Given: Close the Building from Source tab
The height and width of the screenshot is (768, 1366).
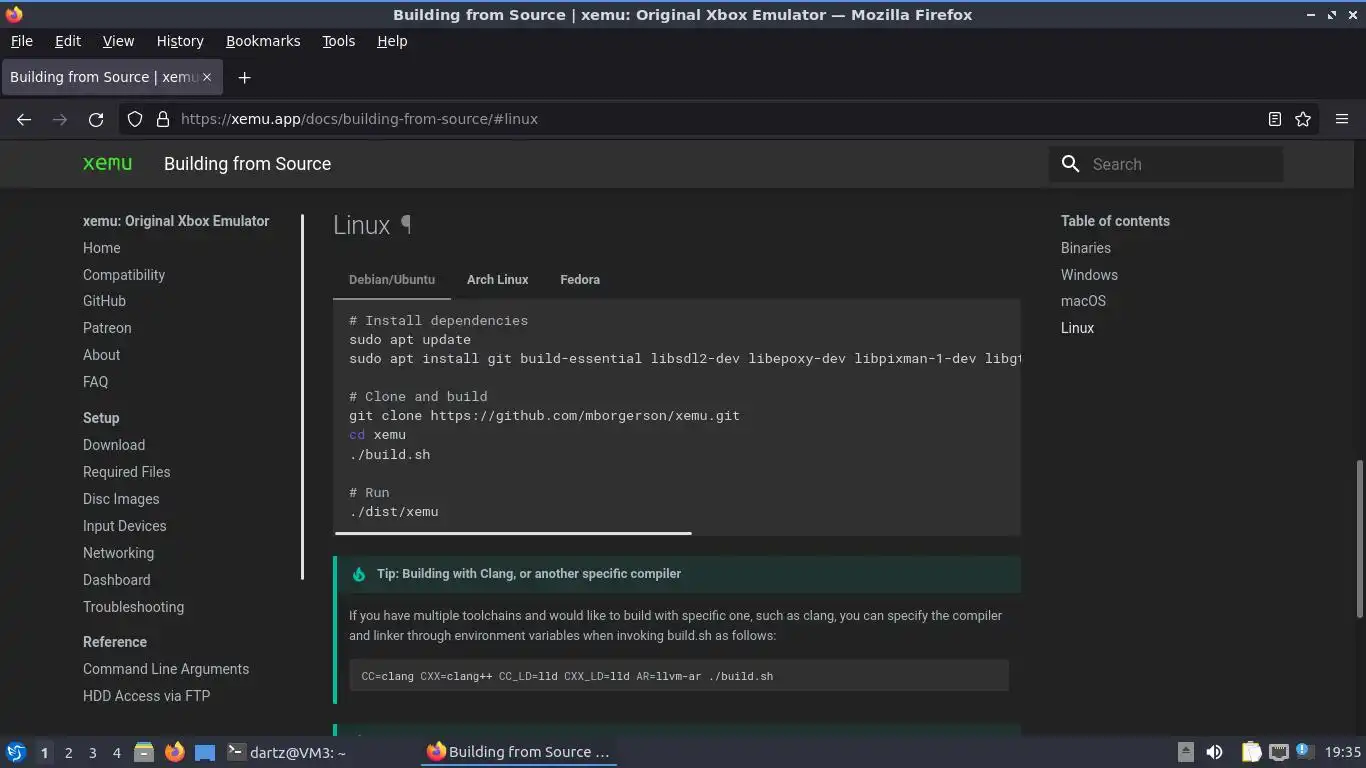Looking at the screenshot, I should [207, 77].
